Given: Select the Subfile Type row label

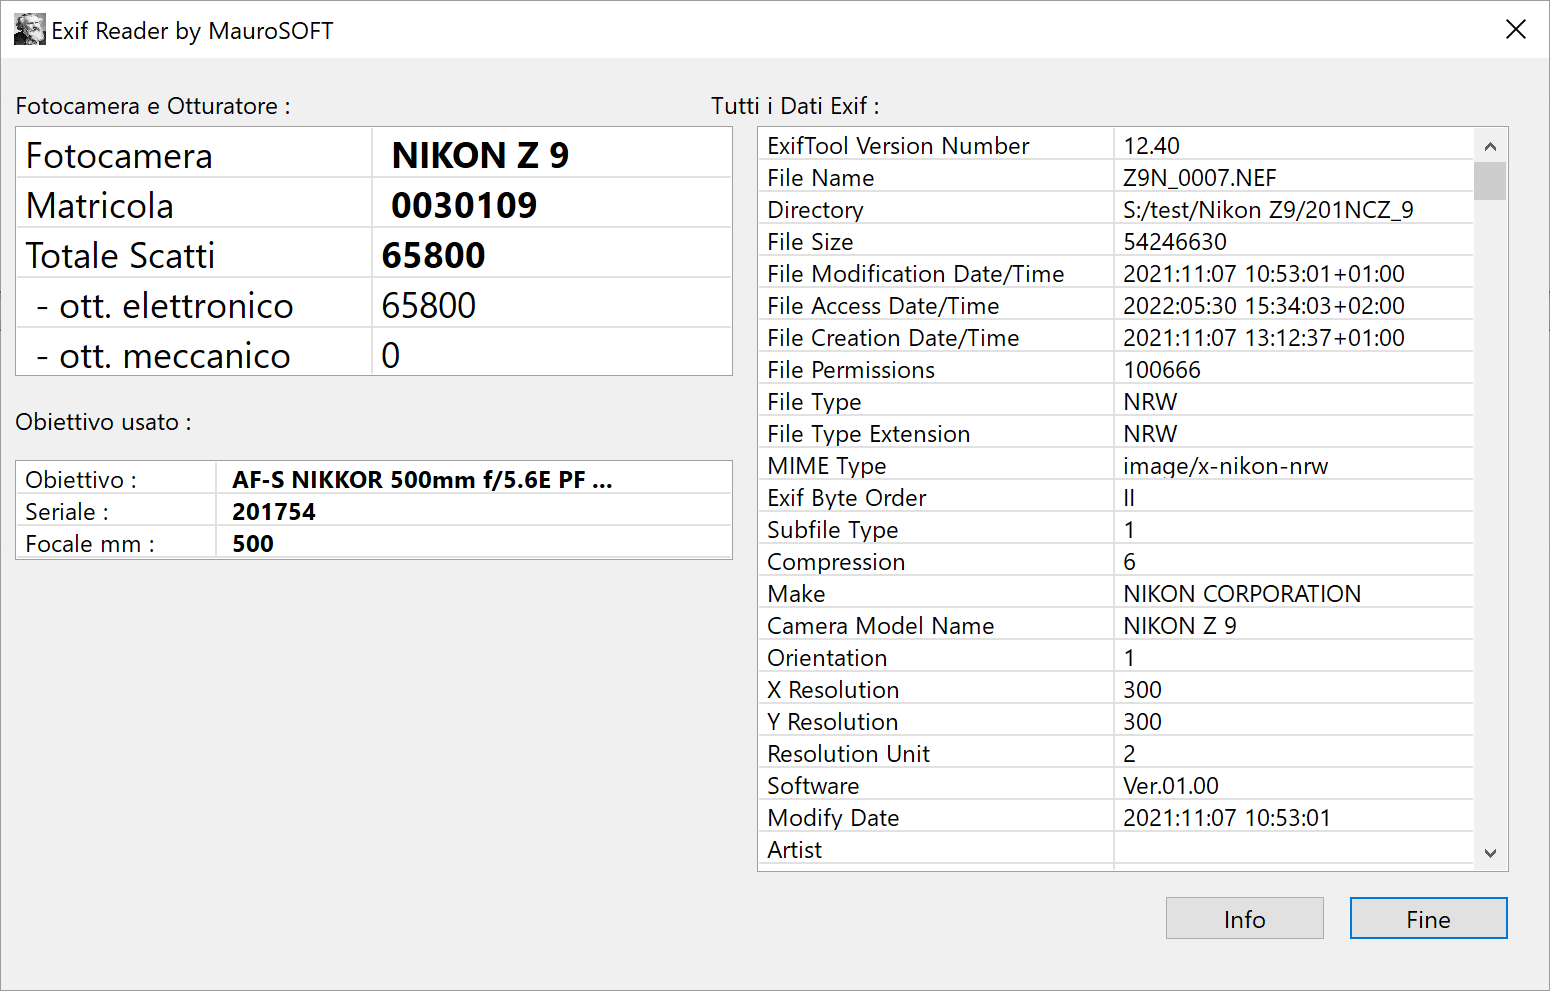Looking at the screenshot, I should click(x=833, y=530).
